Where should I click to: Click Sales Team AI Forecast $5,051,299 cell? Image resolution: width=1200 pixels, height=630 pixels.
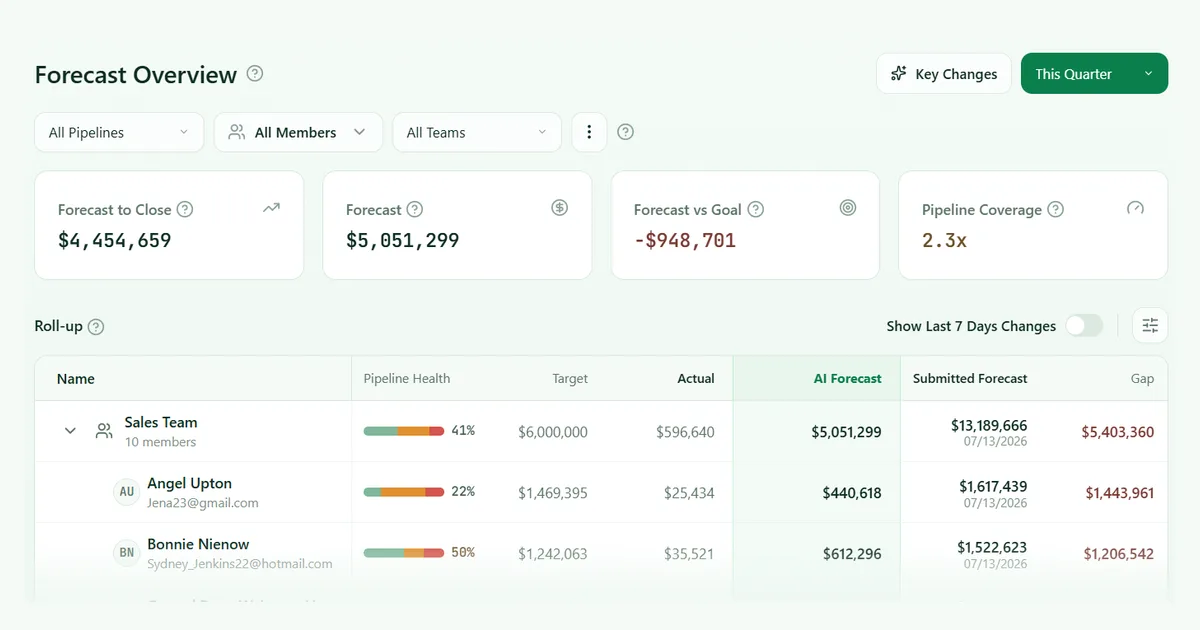(x=847, y=432)
